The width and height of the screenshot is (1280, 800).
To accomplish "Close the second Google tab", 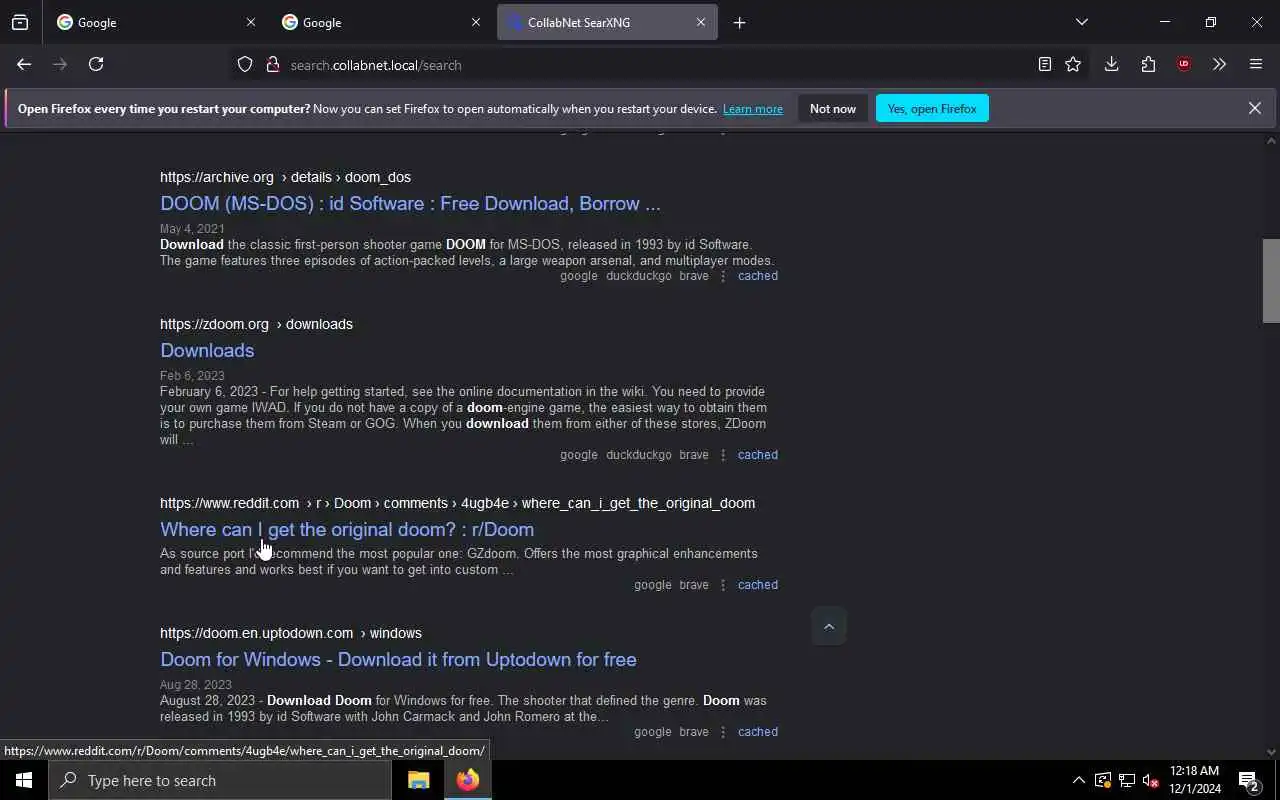I will click(x=476, y=22).
